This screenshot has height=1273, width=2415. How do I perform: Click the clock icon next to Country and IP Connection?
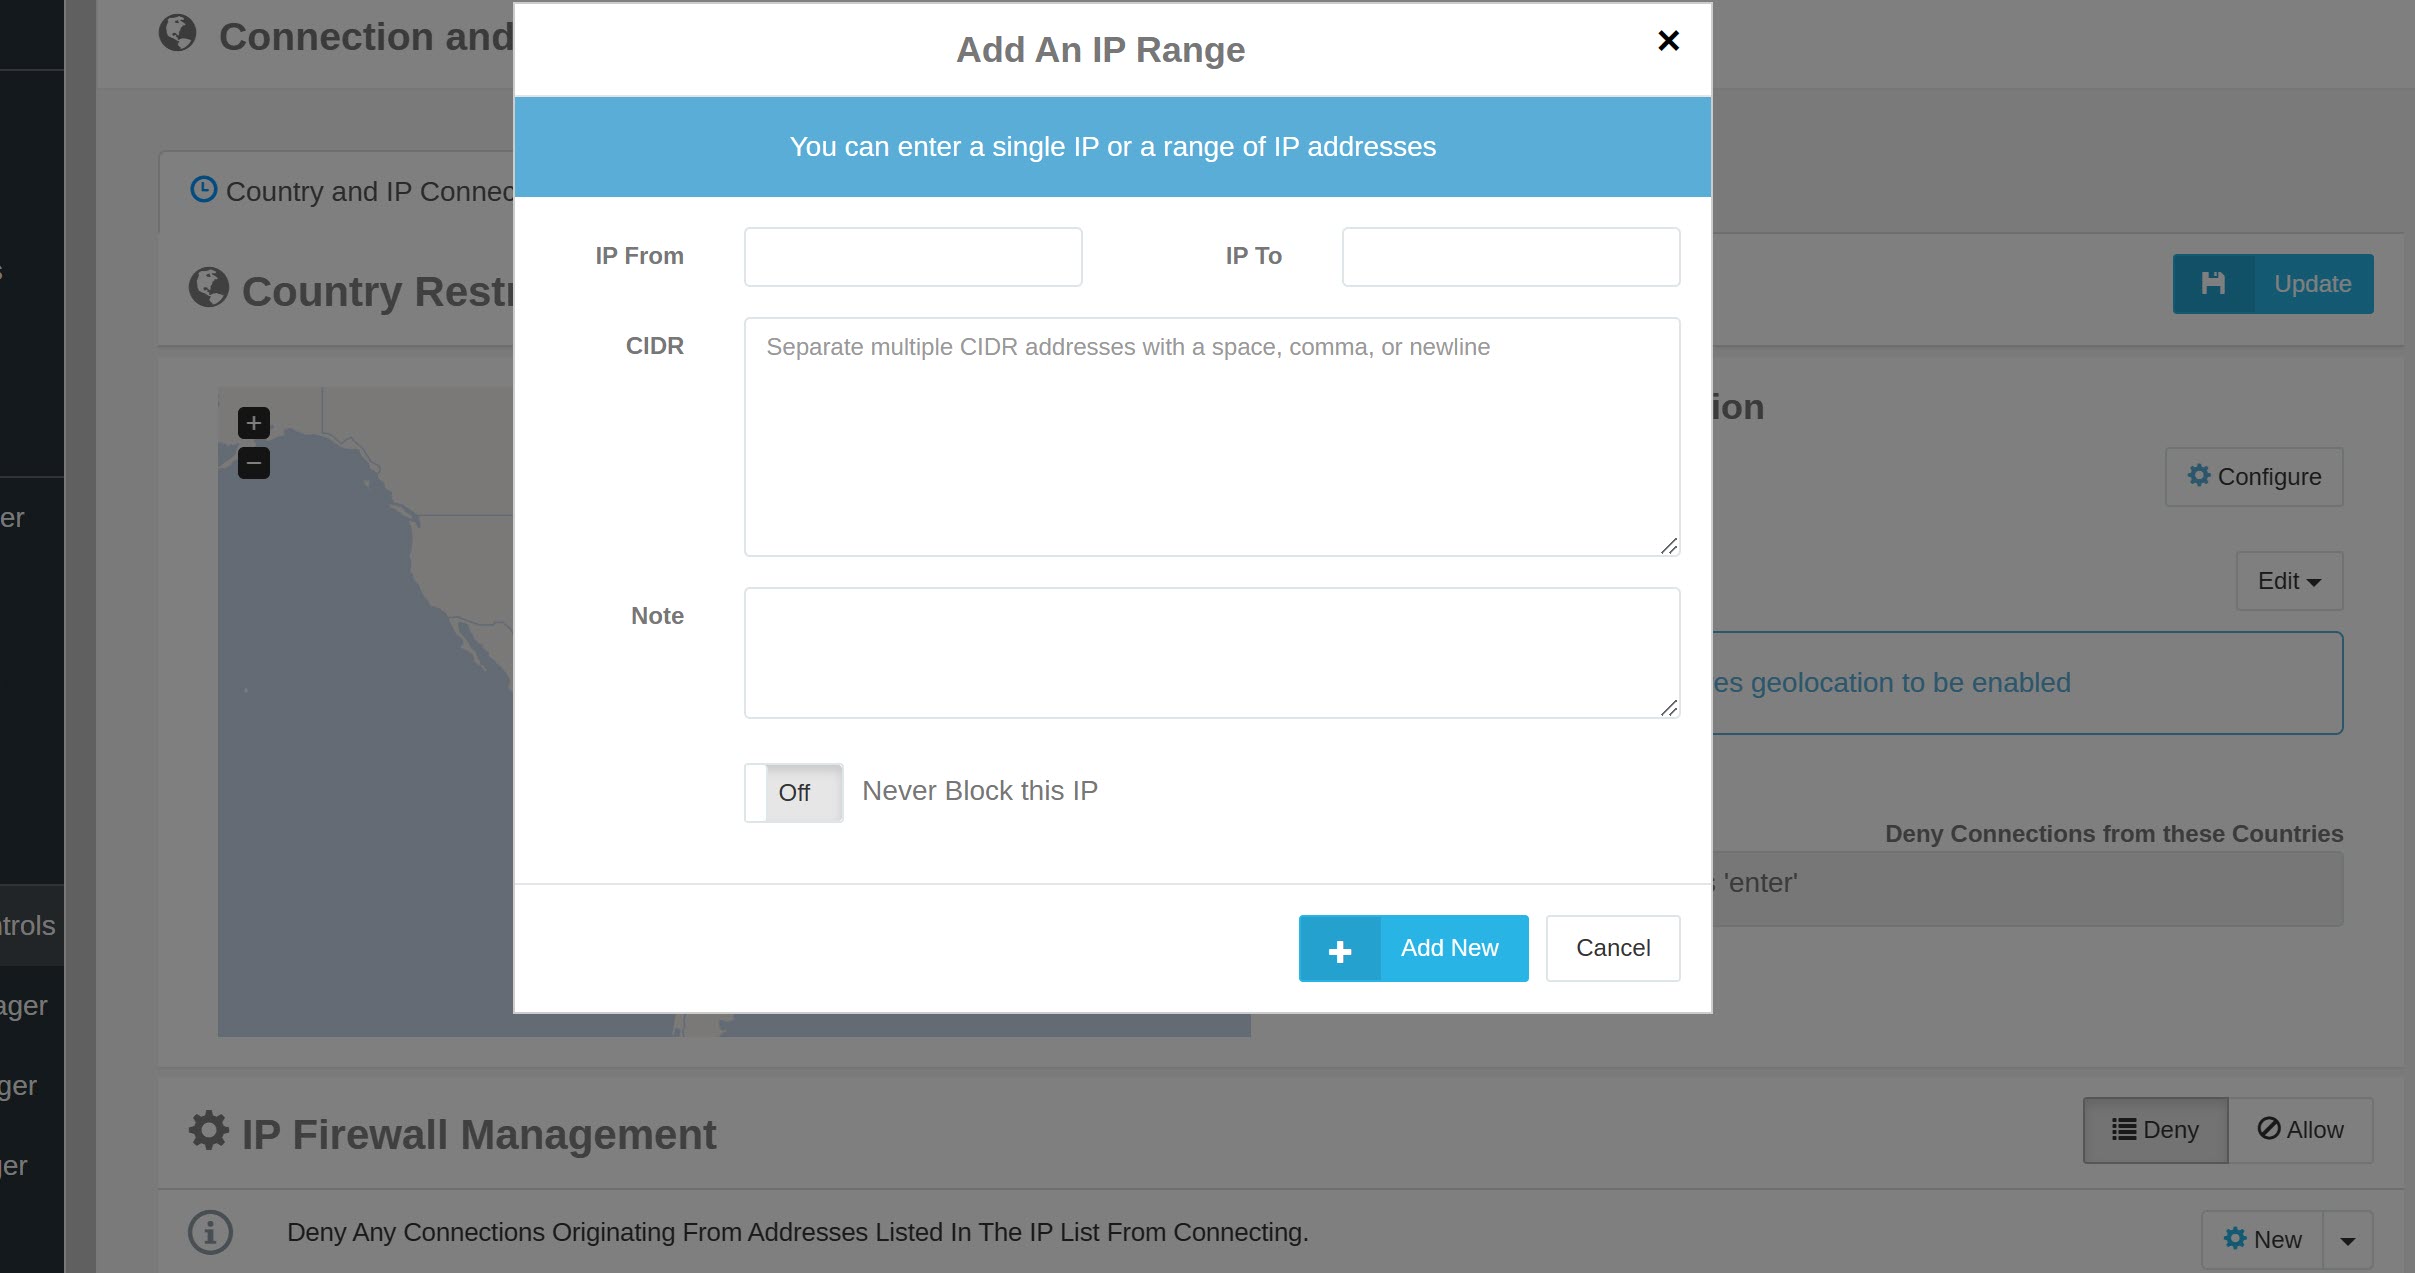click(204, 189)
